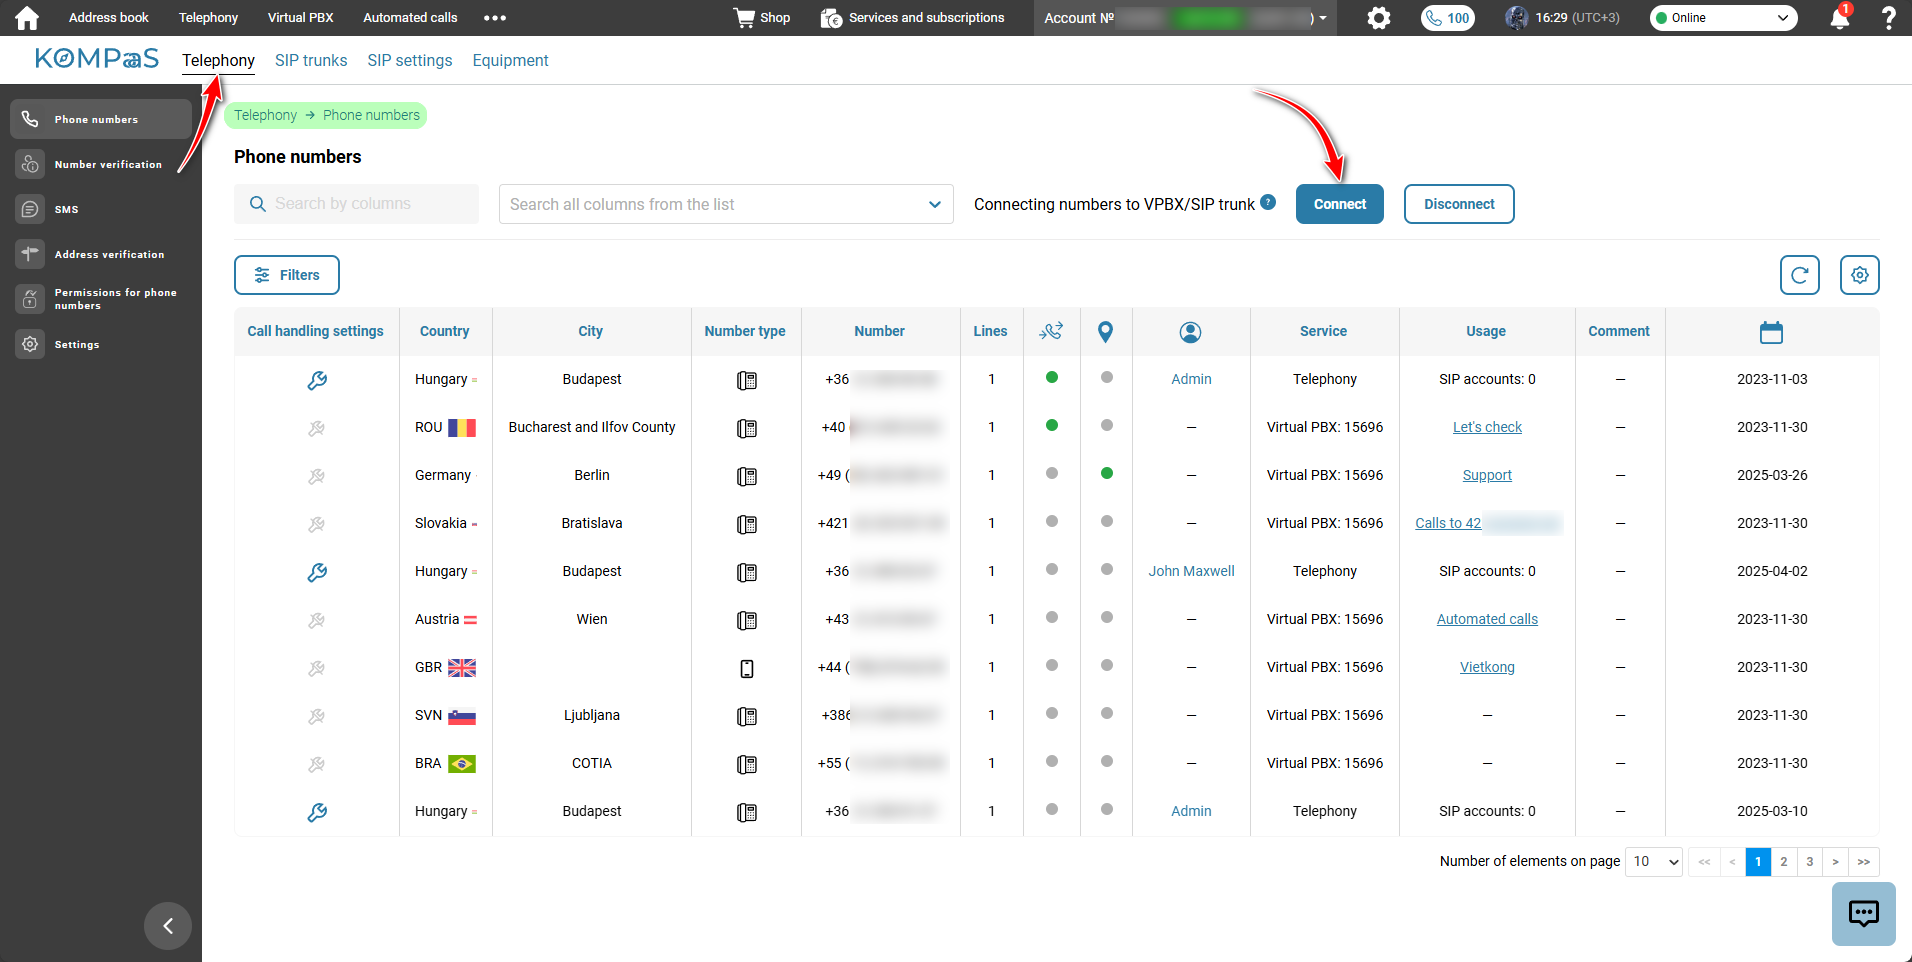Expand the Account № dropdown
The width and height of the screenshot is (1912, 962).
[1185, 18]
